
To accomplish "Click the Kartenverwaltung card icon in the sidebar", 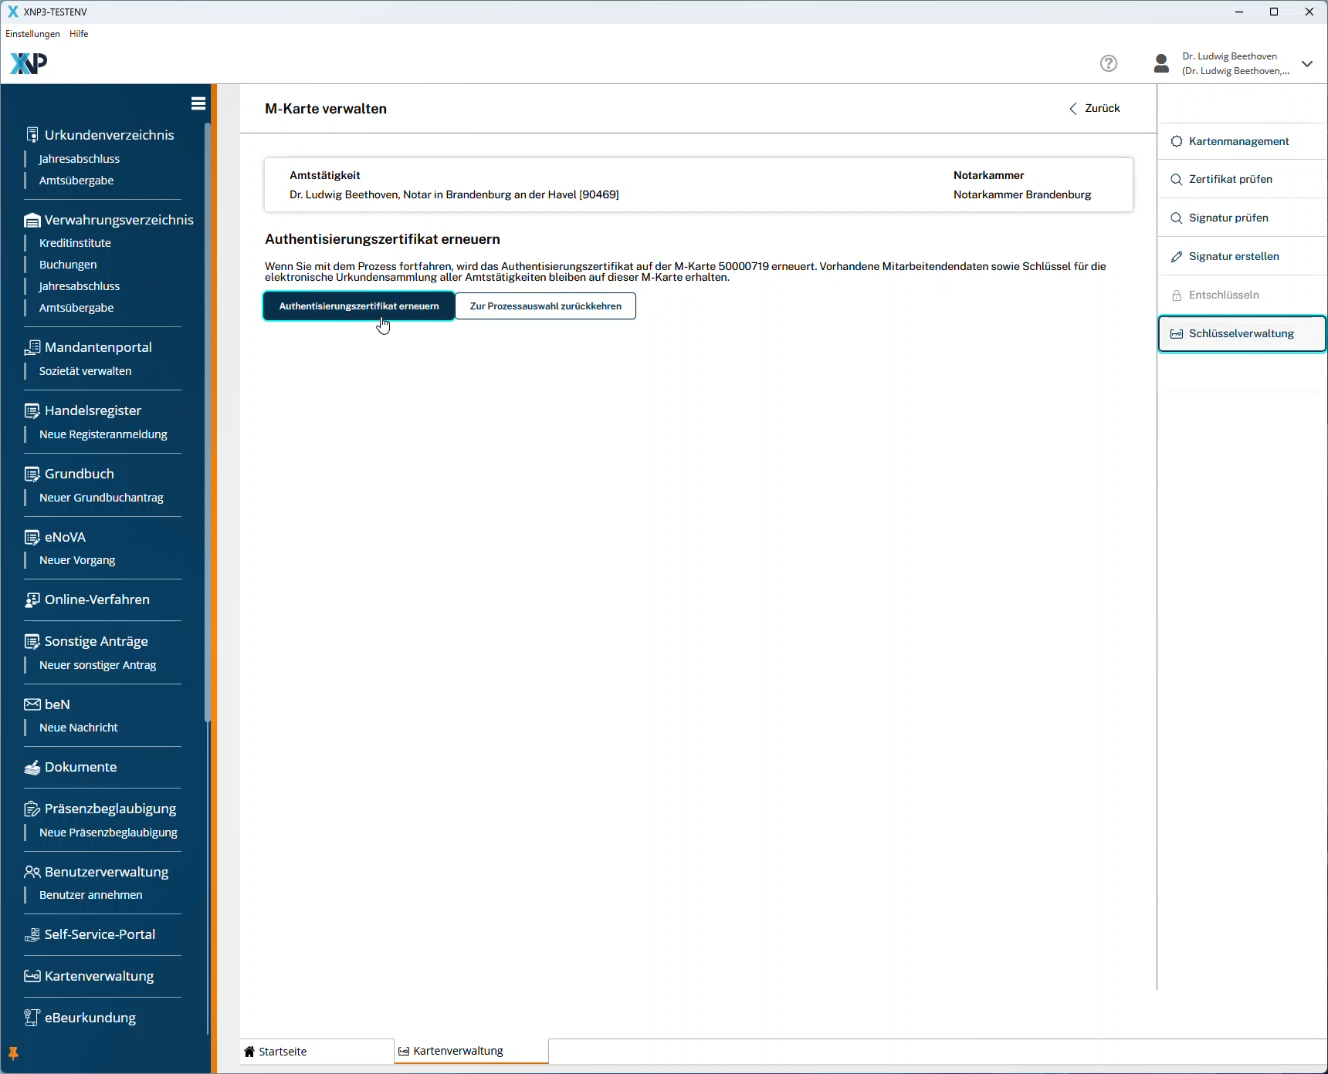I will 32,976.
